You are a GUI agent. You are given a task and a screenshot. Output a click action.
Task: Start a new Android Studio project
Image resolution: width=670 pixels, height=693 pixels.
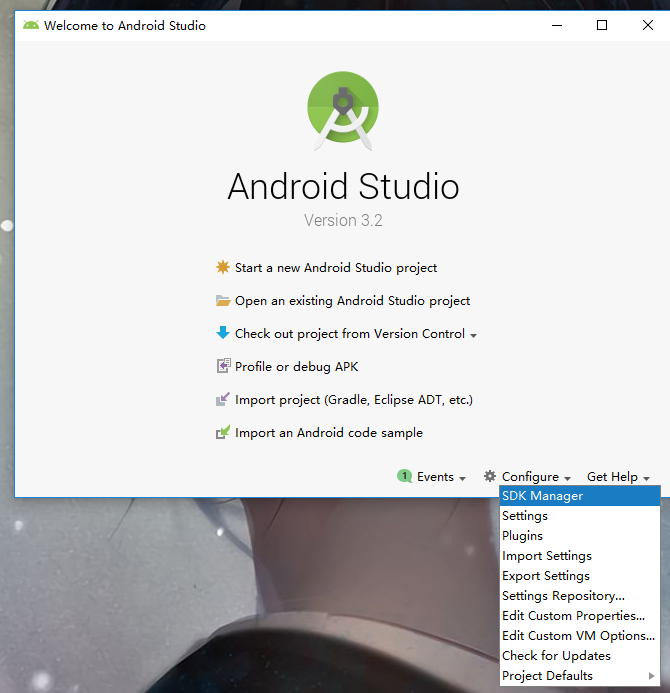click(x=336, y=268)
